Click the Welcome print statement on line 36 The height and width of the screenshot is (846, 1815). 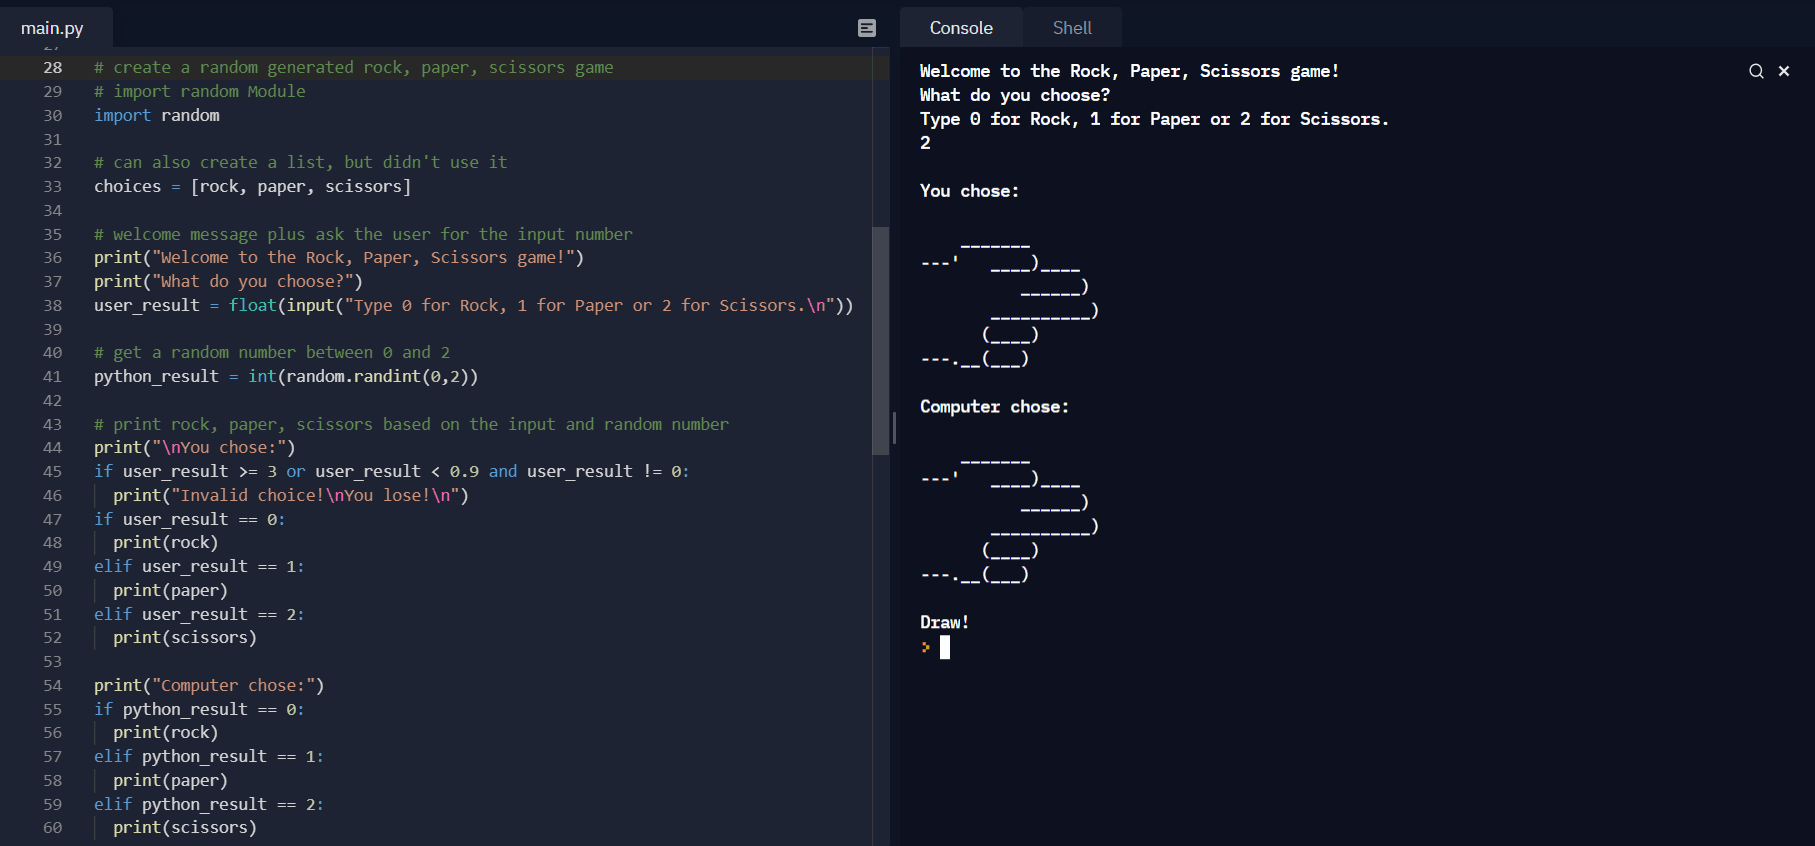click(x=338, y=257)
